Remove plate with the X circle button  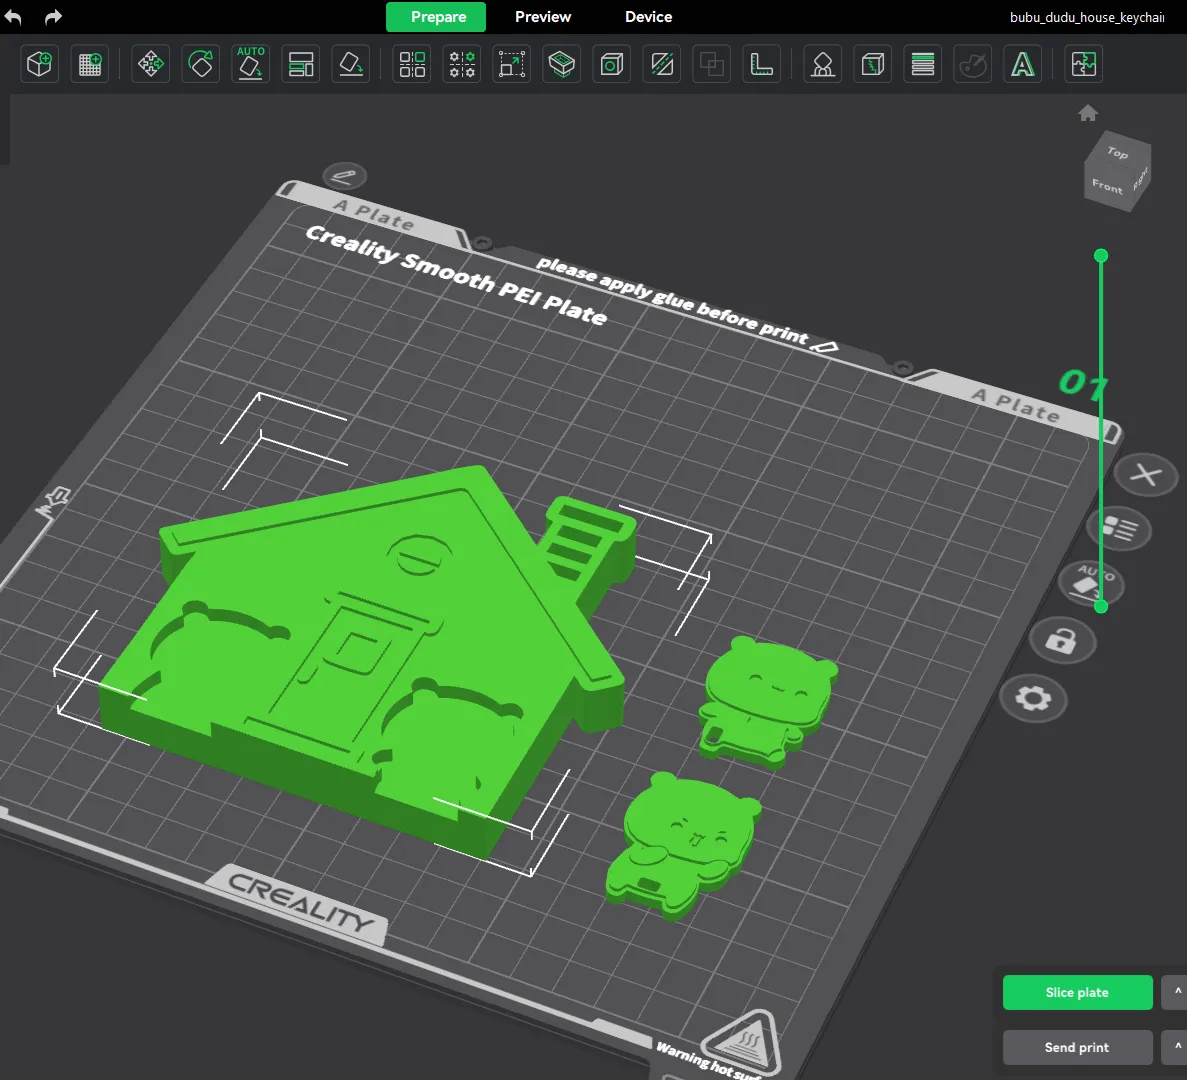[1145, 475]
